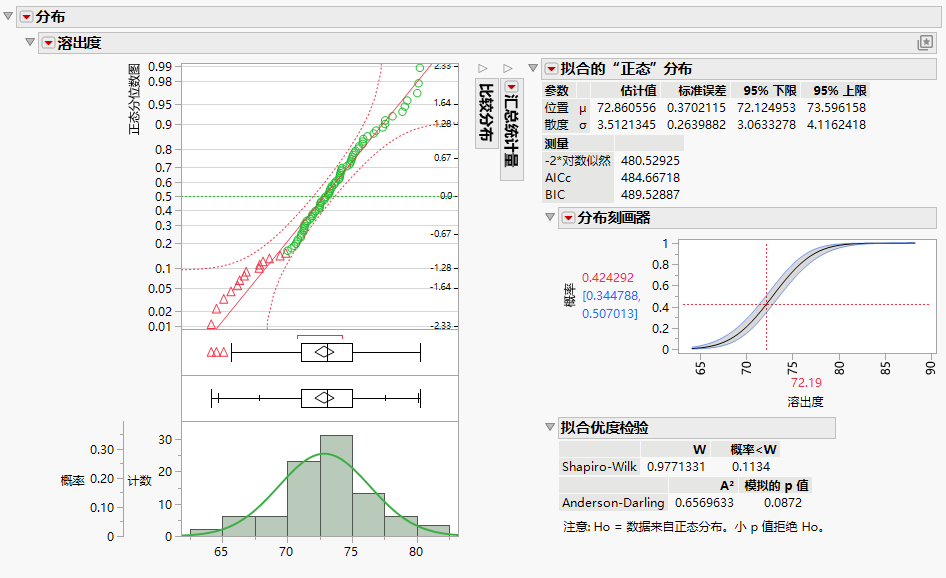Click the outlier box plot's mean diamond
Viewport: 946px width, 578px height.
[x=325, y=352]
